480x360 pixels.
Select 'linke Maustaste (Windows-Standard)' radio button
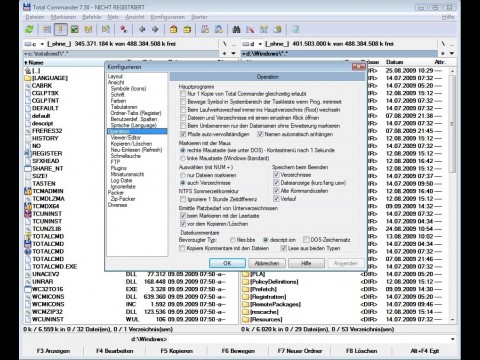pos(183,158)
